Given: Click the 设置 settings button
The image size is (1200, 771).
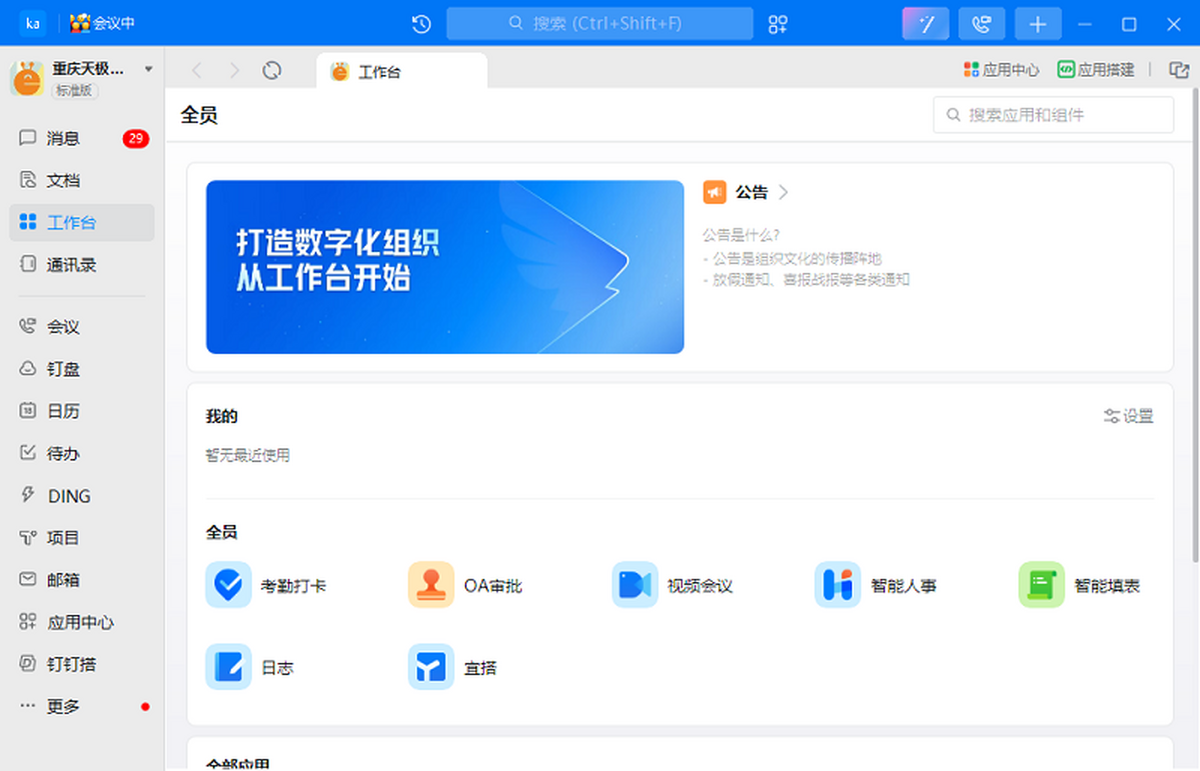Looking at the screenshot, I should click(1128, 416).
